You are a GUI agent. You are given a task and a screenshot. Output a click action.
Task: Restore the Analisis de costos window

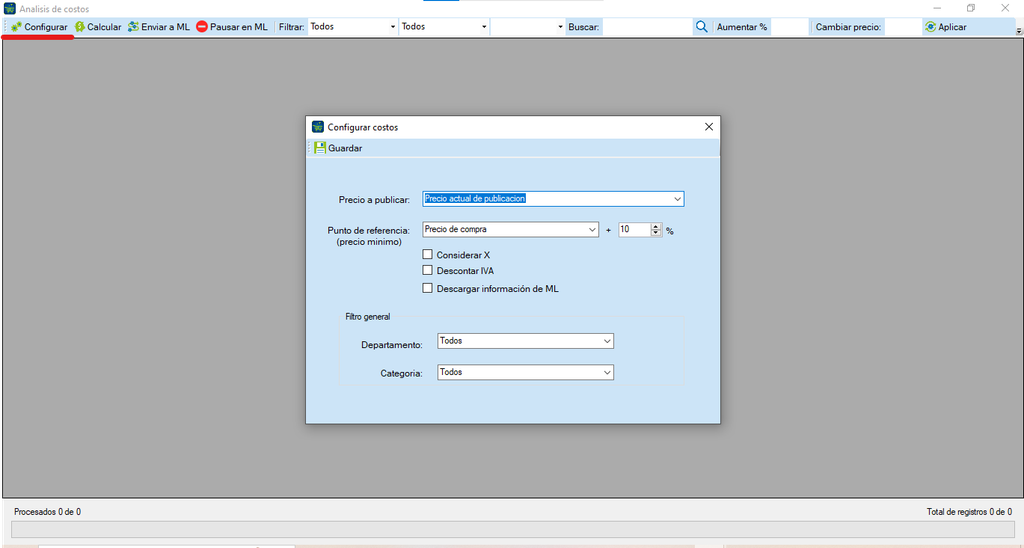[x=971, y=8]
